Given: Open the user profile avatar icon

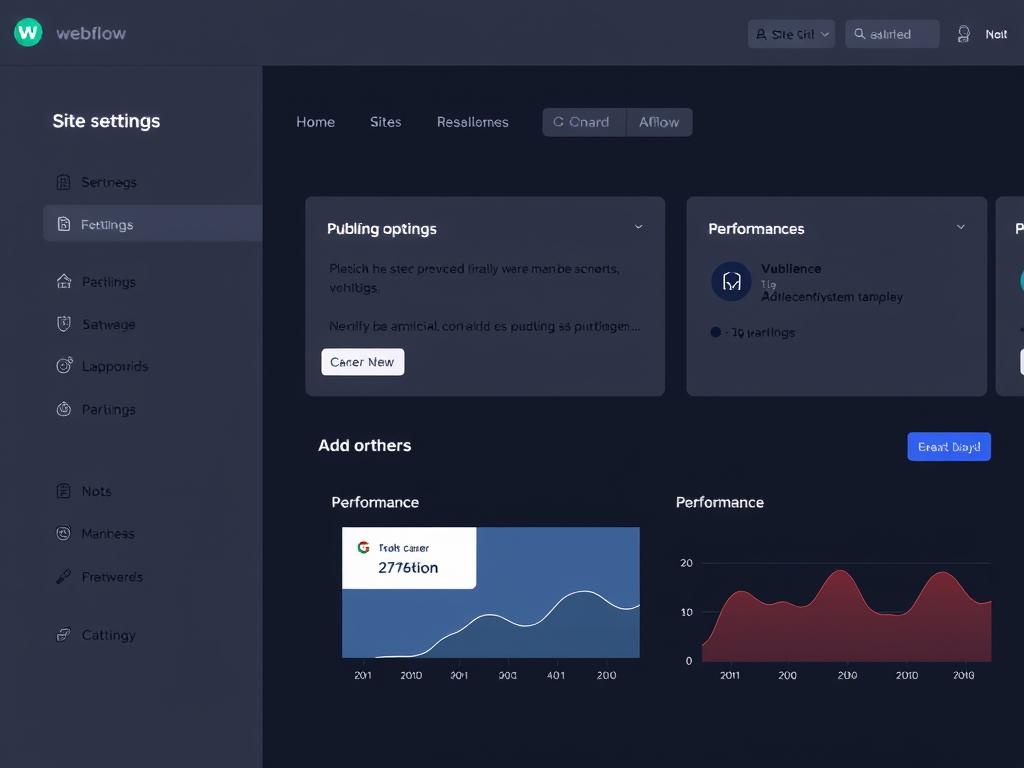Looking at the screenshot, I should 963,34.
